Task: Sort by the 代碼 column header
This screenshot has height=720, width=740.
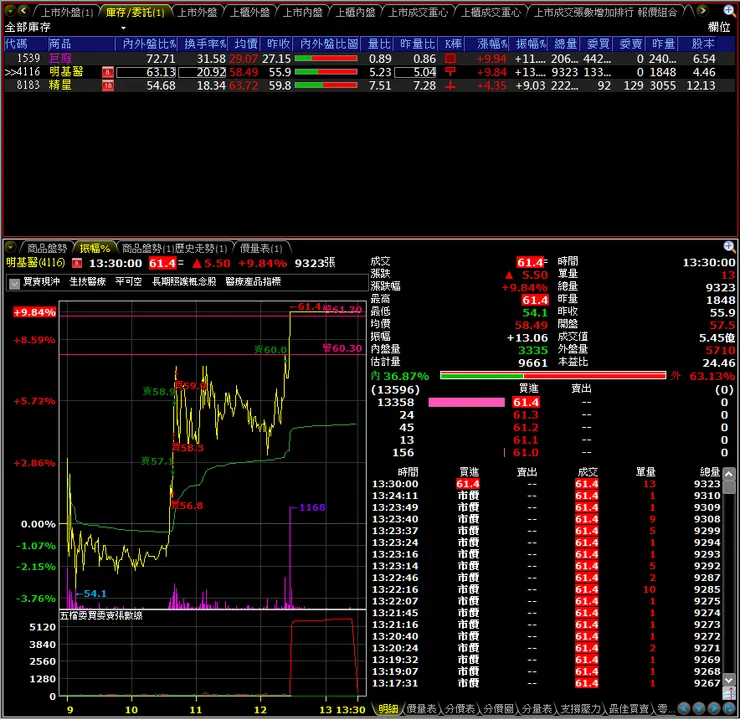Action: [x=25, y=44]
